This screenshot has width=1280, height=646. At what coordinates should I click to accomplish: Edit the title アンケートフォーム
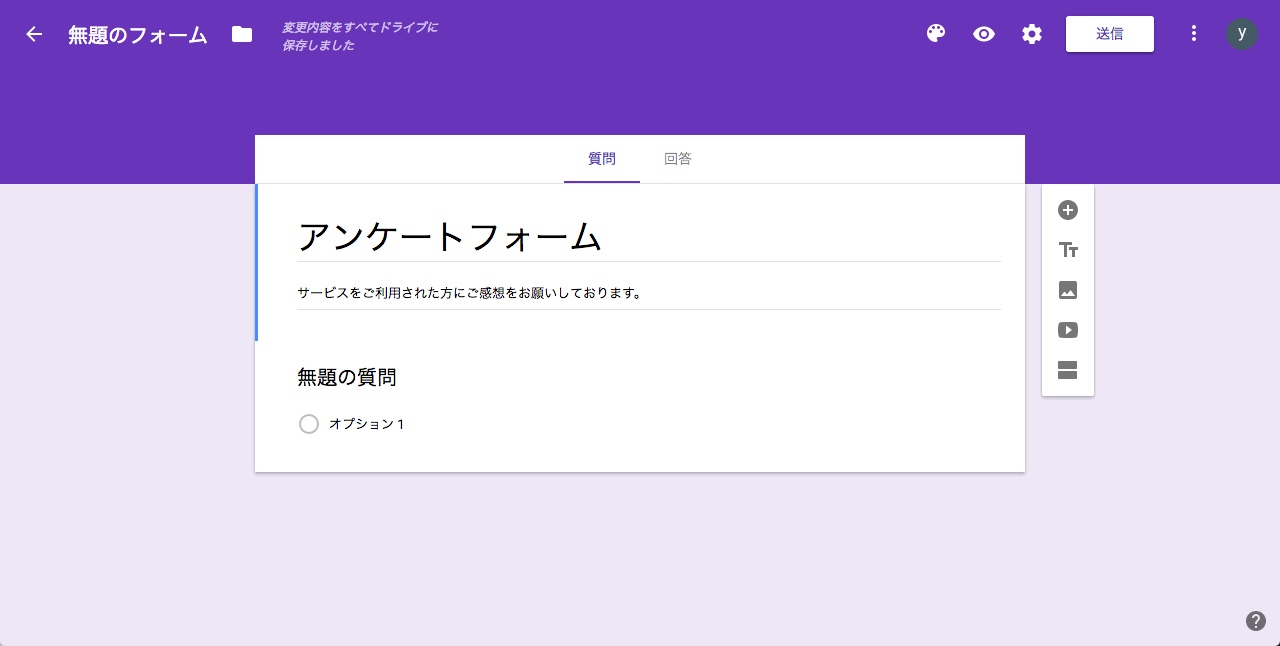click(649, 237)
